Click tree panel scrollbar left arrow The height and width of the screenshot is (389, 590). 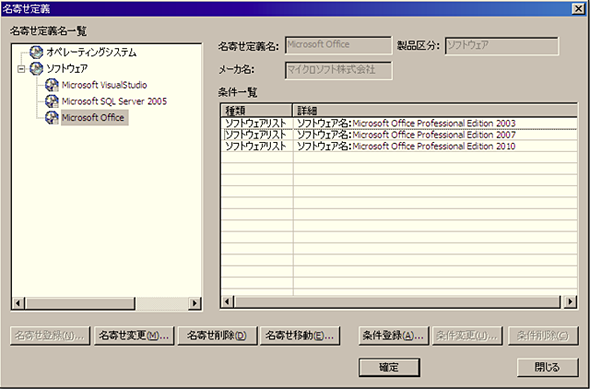tap(18, 303)
